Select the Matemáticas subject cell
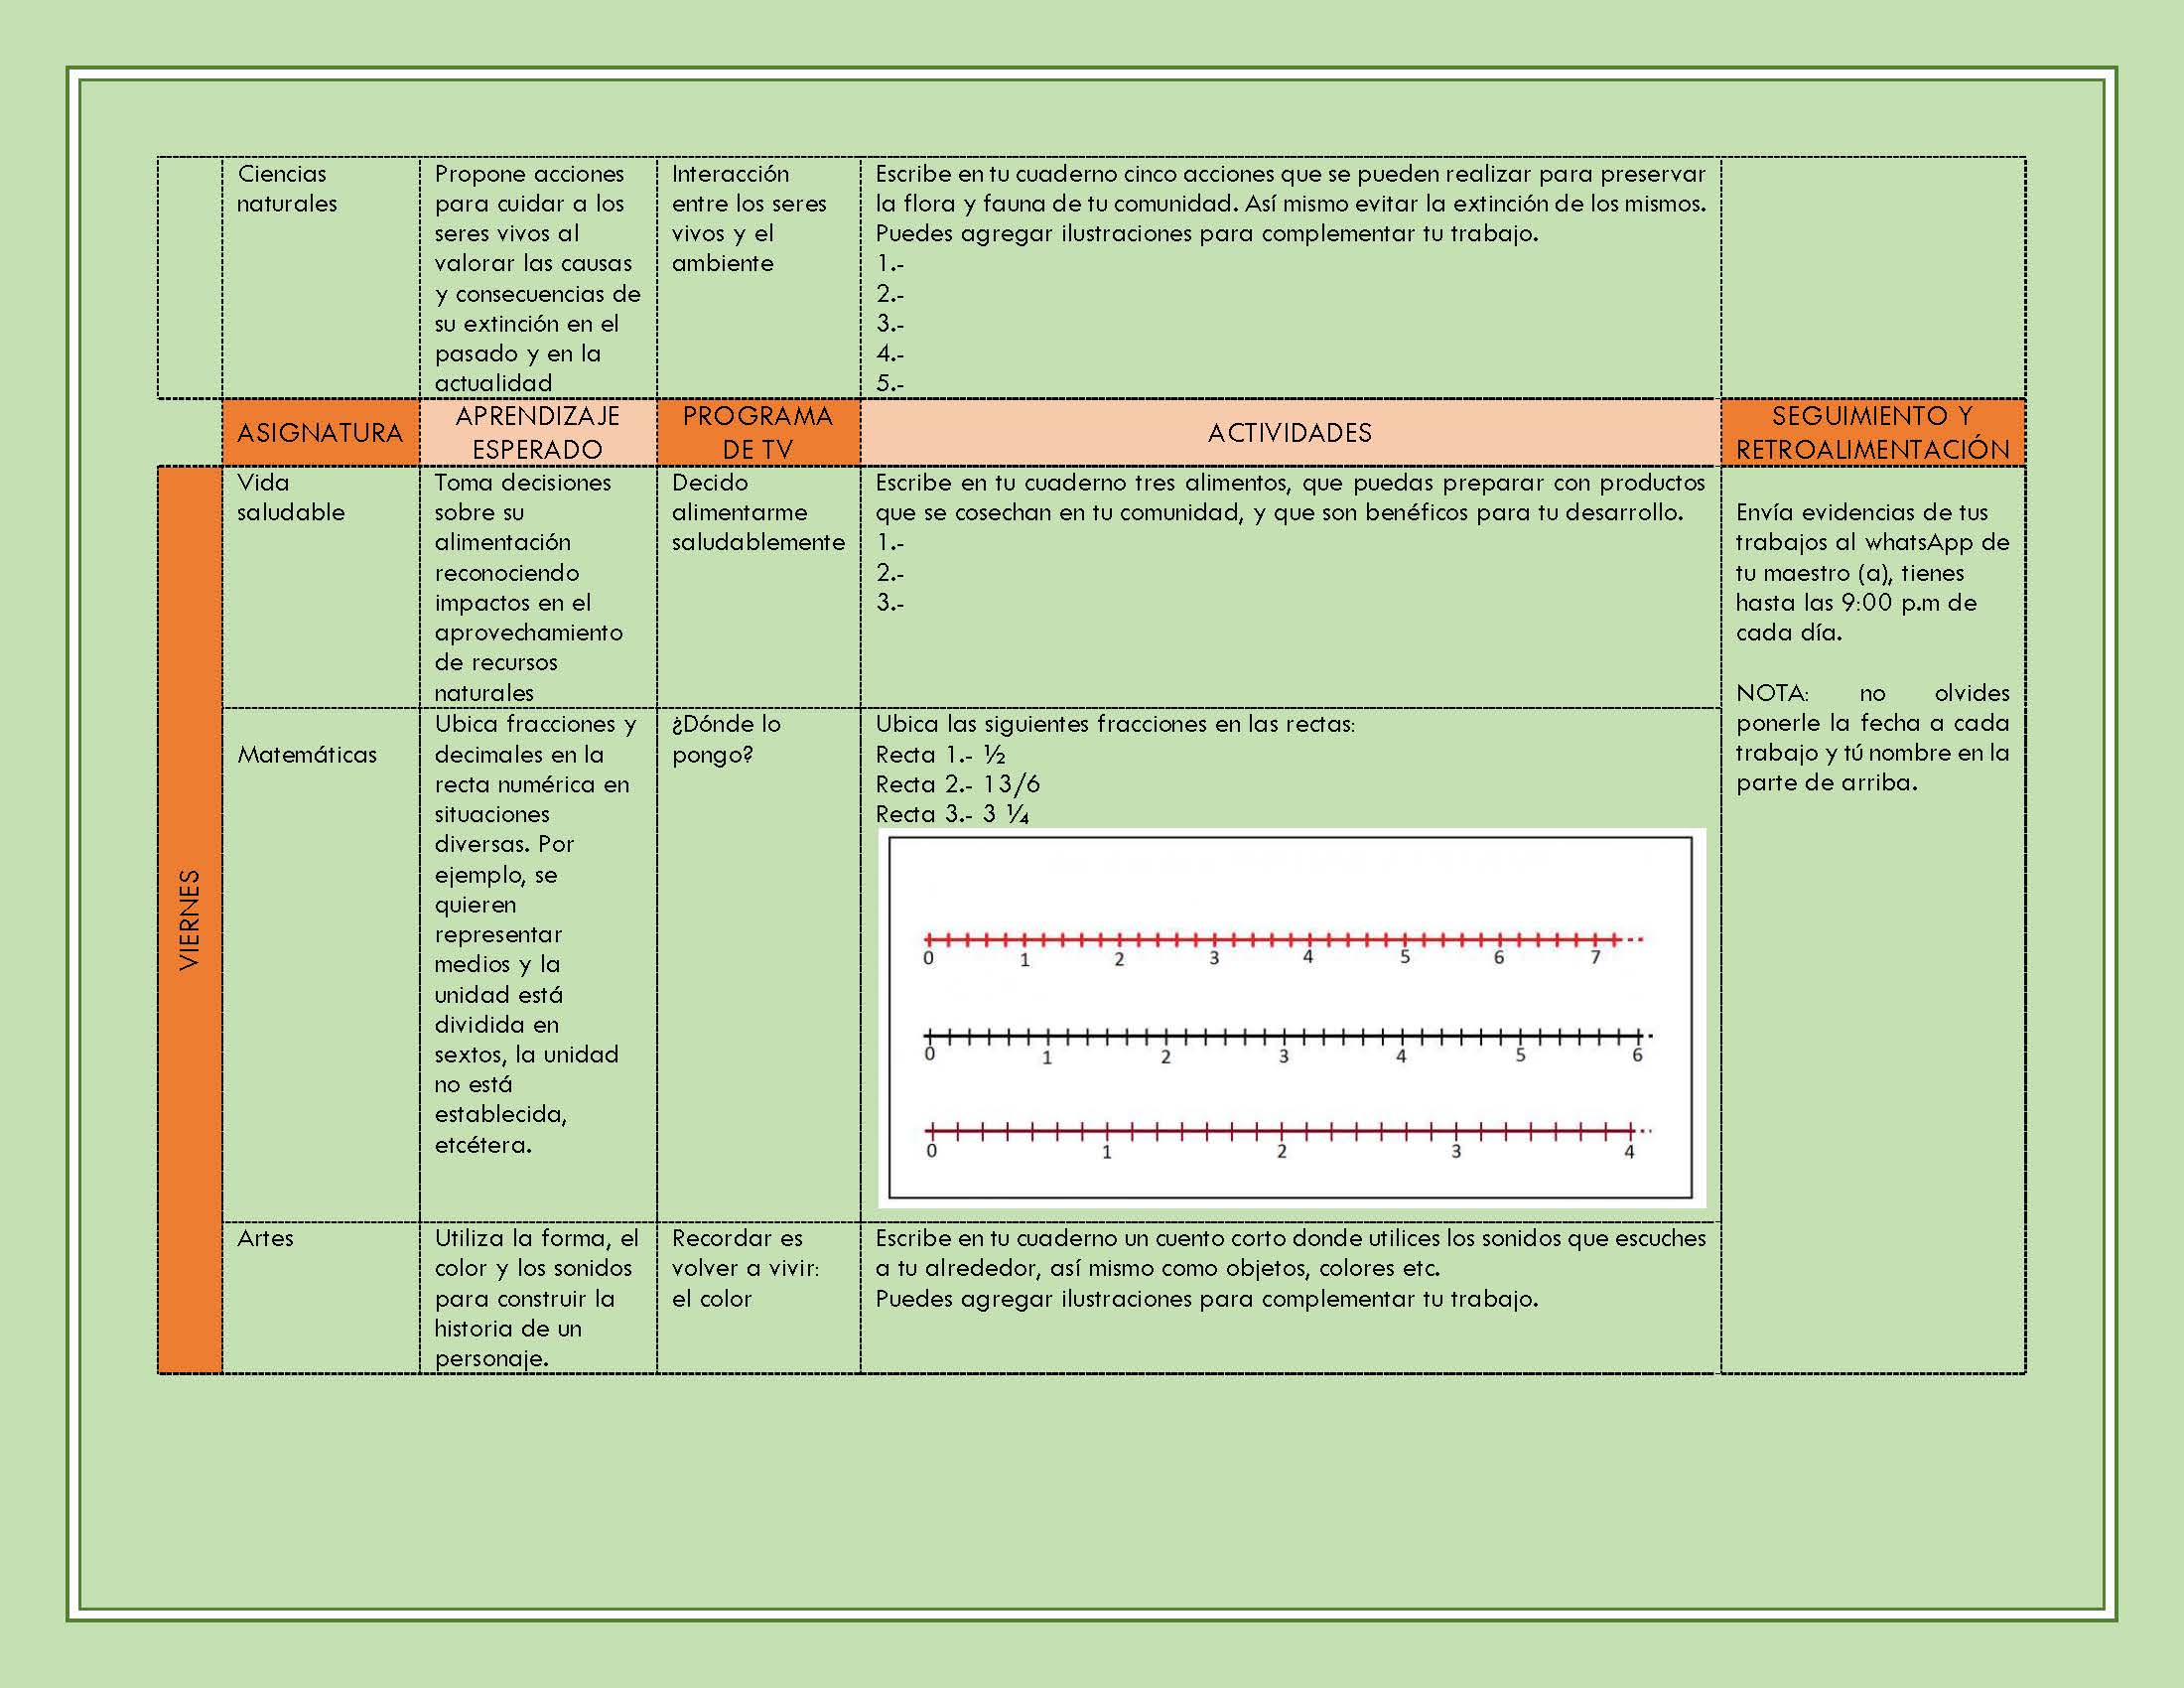This screenshot has height=1688, width=2184. (320, 965)
